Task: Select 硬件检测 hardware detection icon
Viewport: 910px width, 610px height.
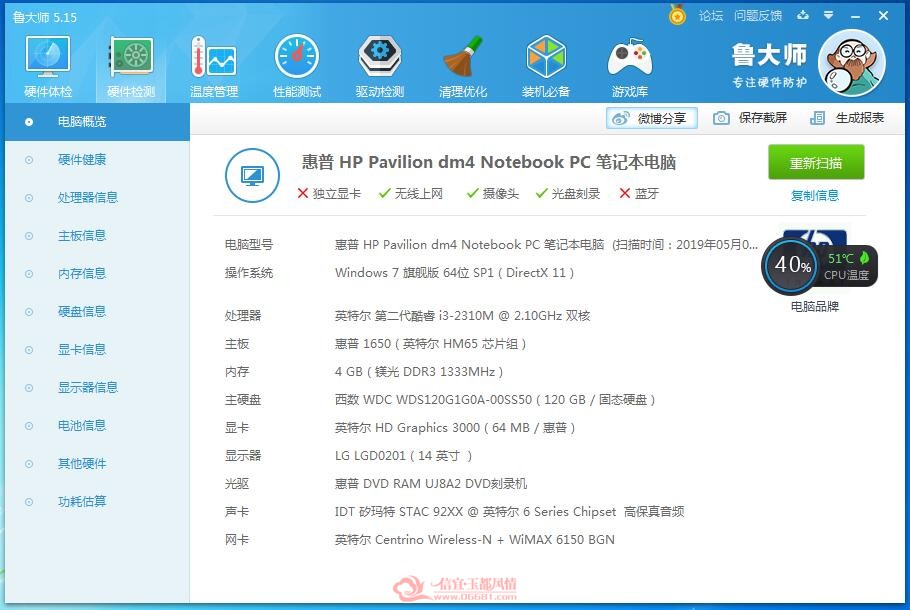Action: pos(131,66)
